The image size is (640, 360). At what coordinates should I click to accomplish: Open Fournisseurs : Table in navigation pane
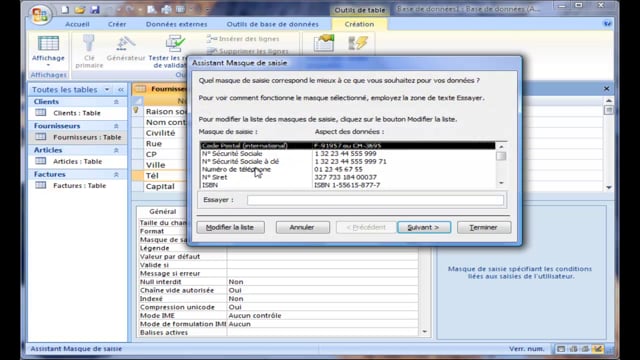pos(87,137)
